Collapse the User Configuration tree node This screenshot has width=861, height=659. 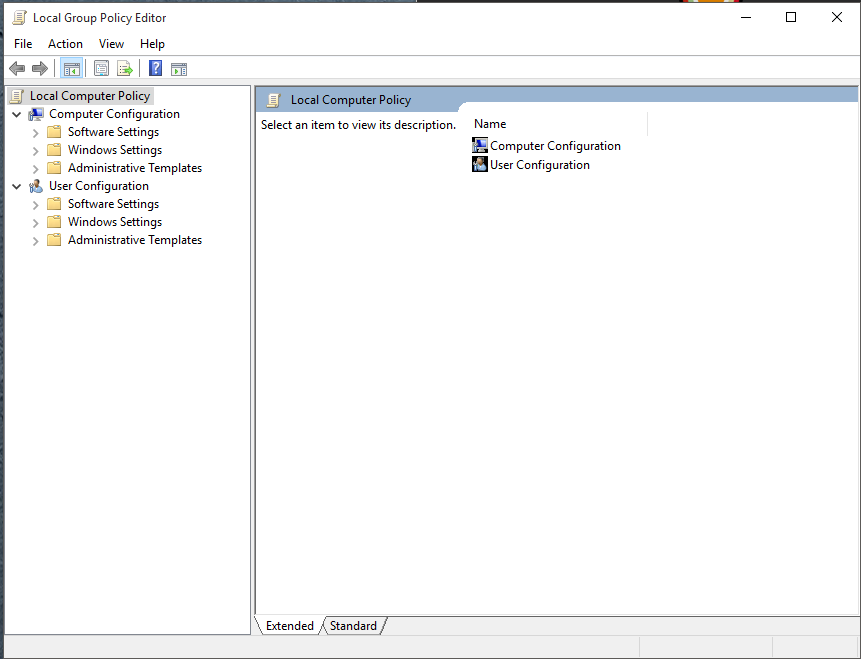pos(17,187)
